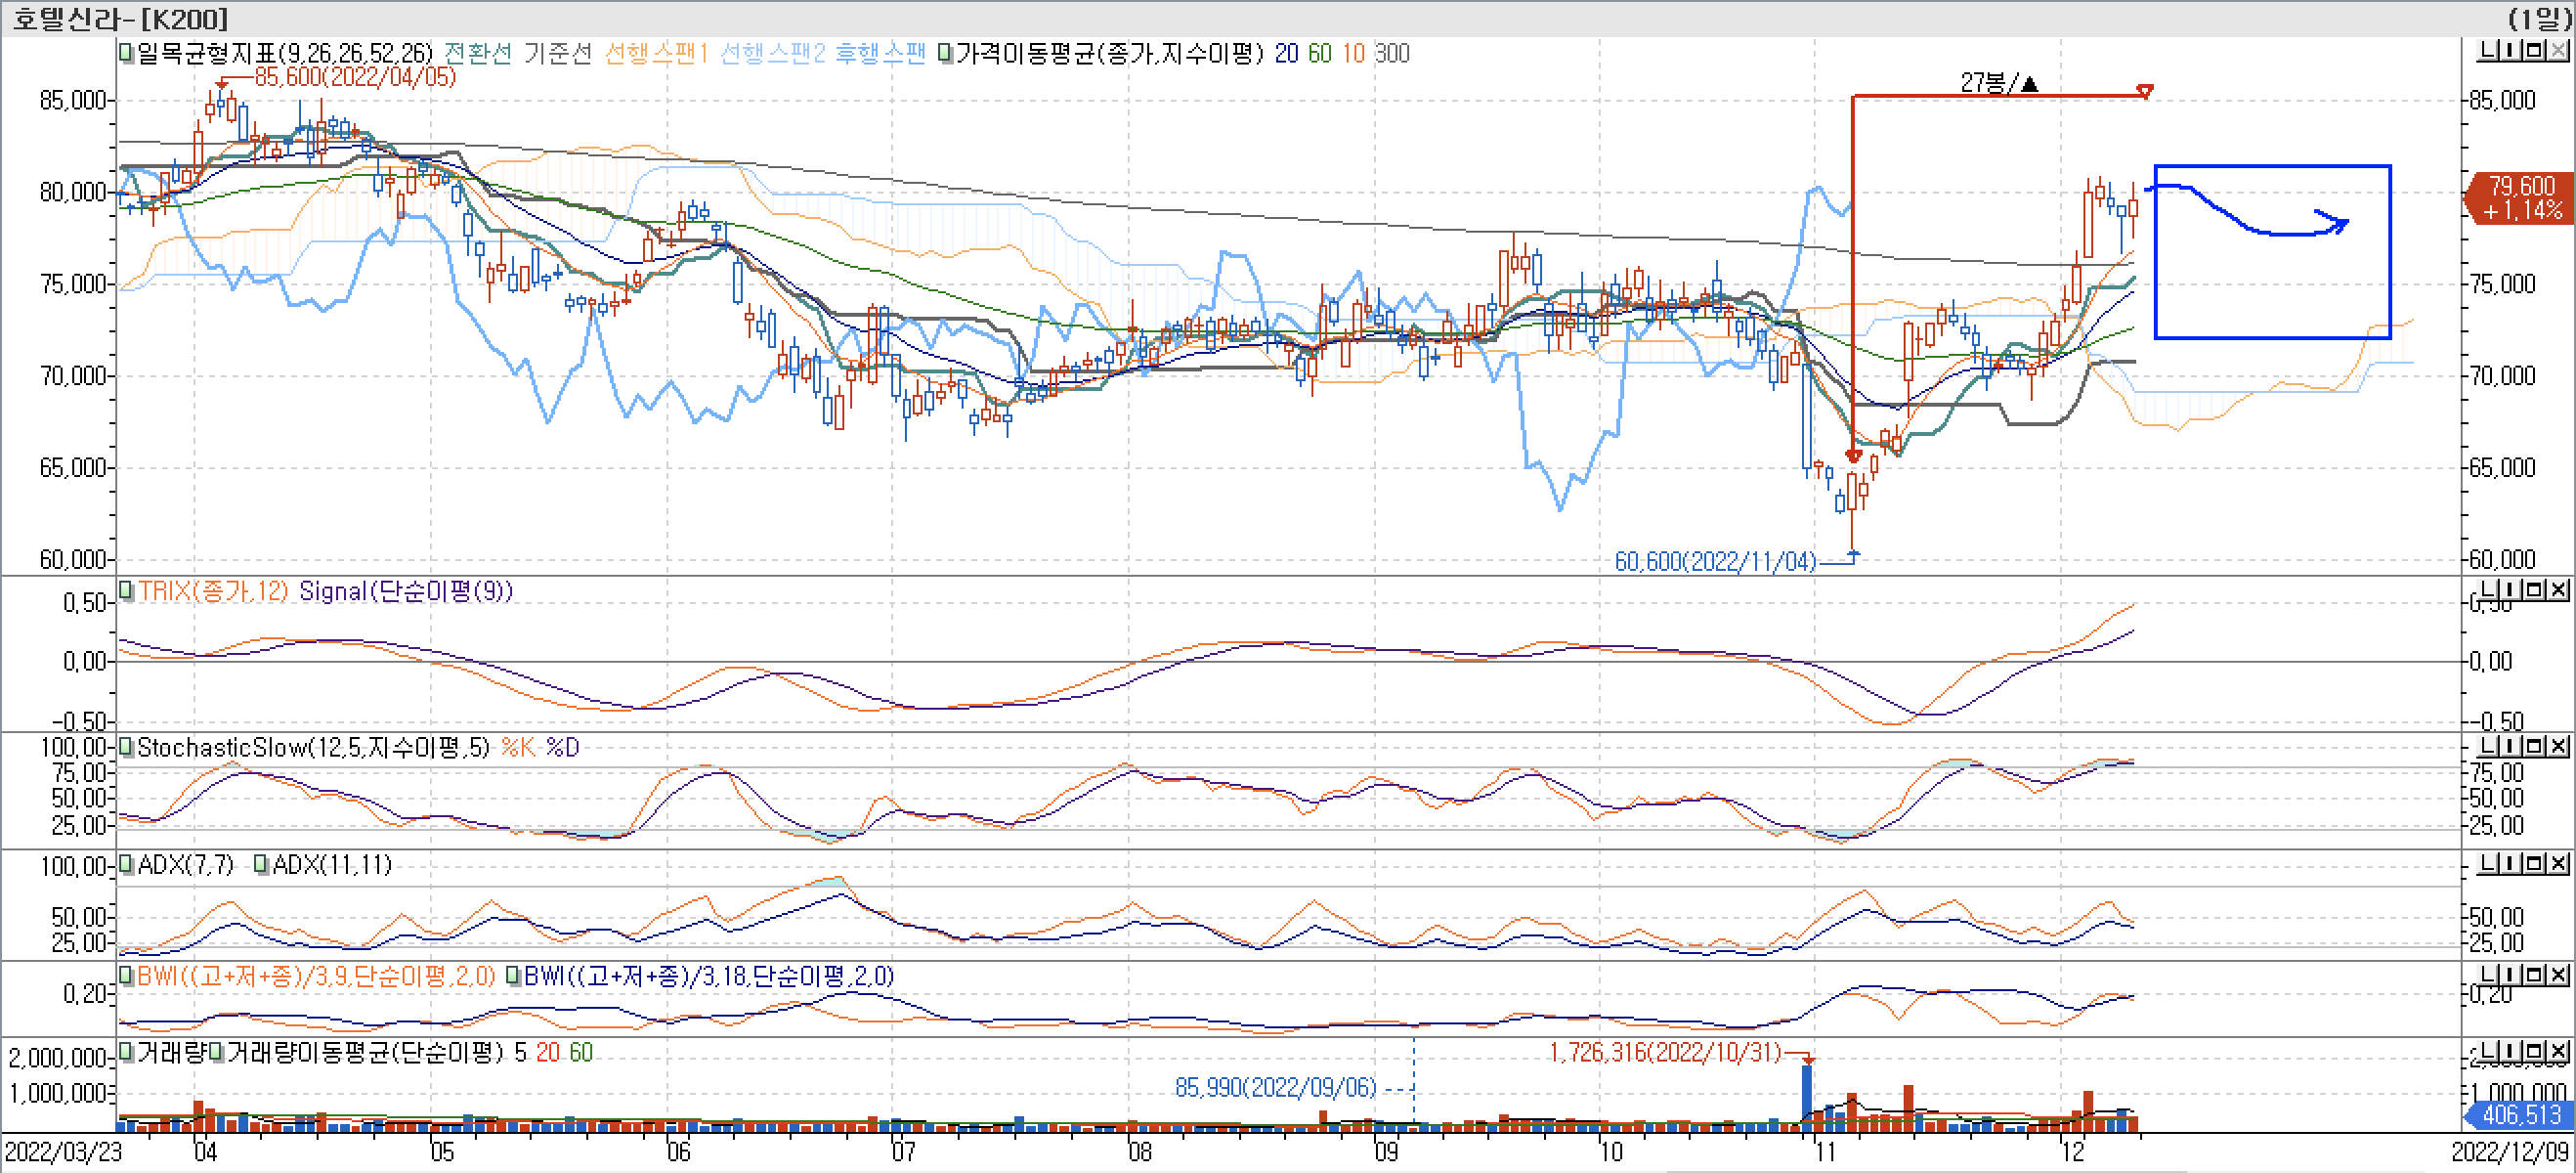This screenshot has width=2576, height=1173.
Task: Toggle the 가격이동평균 indicator checkbox
Action: [x=945, y=53]
